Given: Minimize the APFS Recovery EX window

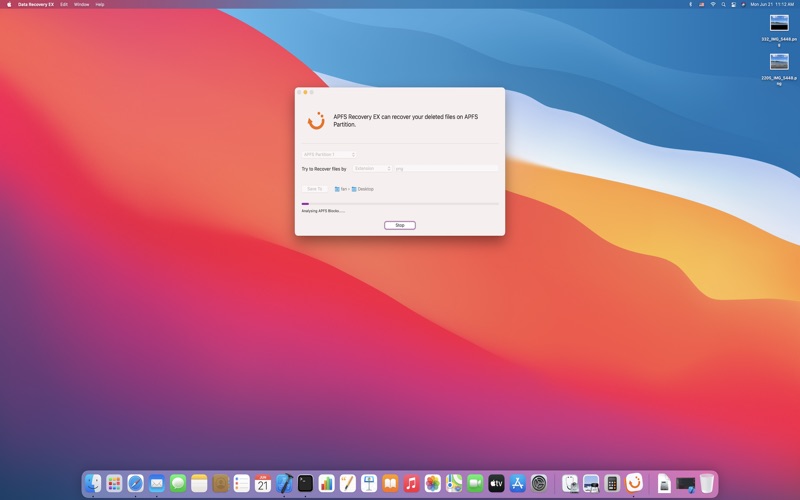Looking at the screenshot, I should [x=305, y=92].
